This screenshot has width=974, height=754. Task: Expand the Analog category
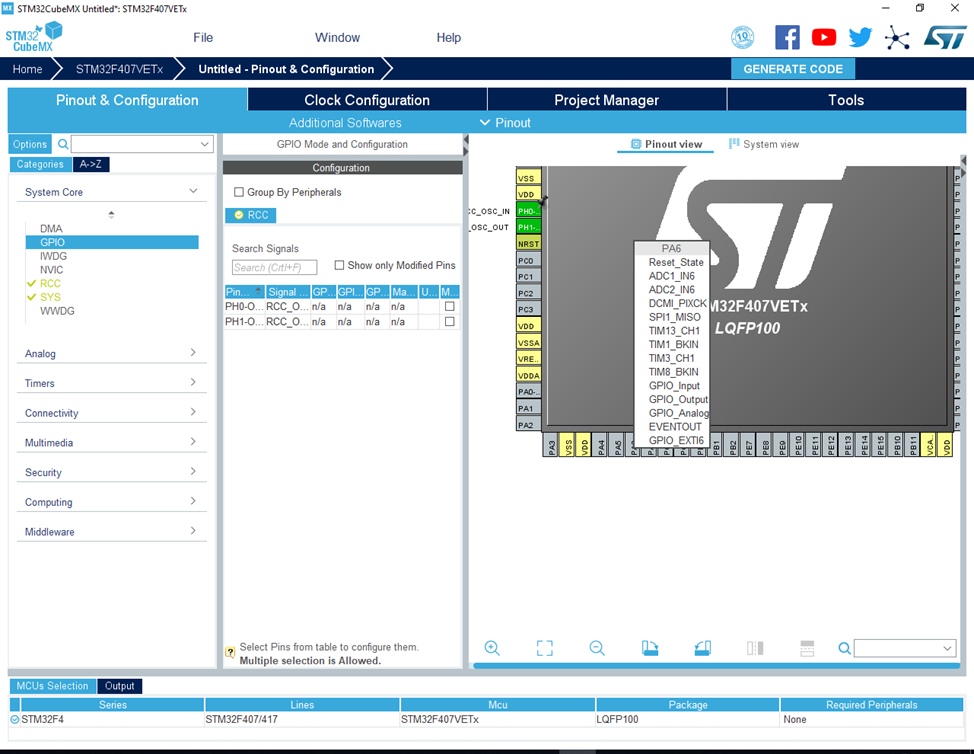[x=193, y=353]
